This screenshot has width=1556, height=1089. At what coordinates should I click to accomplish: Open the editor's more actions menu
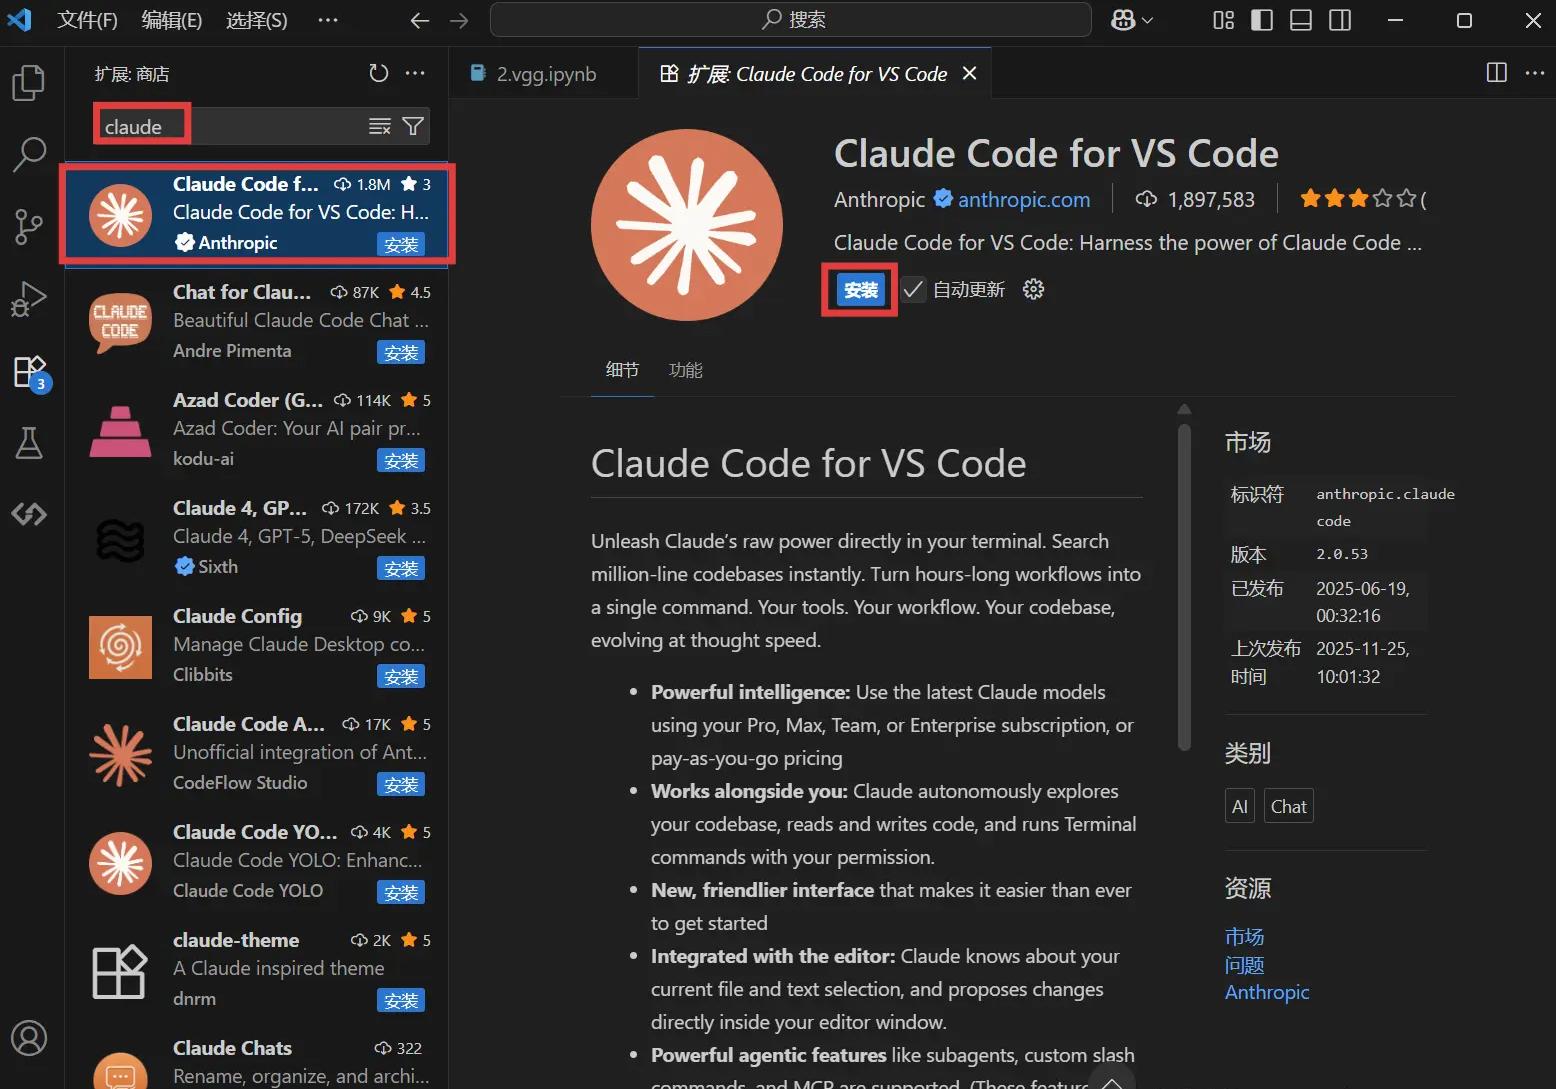point(1537,73)
